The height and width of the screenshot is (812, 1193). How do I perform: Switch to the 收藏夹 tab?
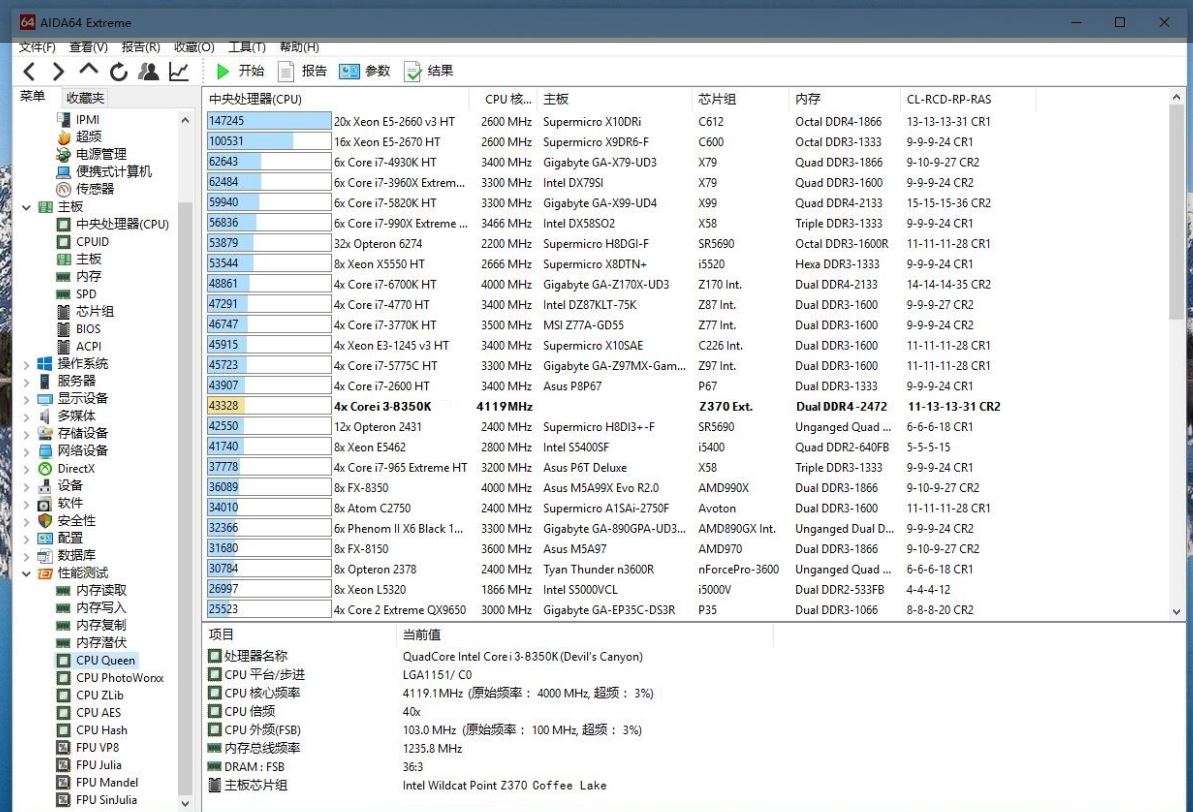coord(84,97)
